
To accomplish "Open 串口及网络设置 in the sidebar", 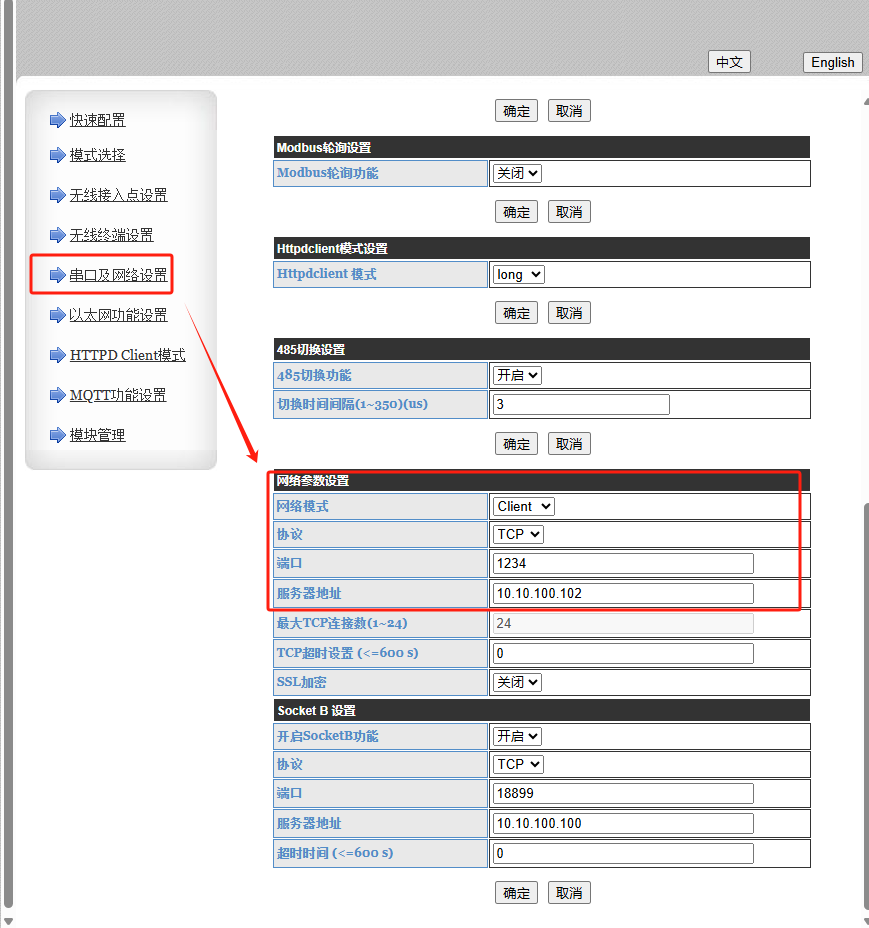I will [x=118, y=275].
